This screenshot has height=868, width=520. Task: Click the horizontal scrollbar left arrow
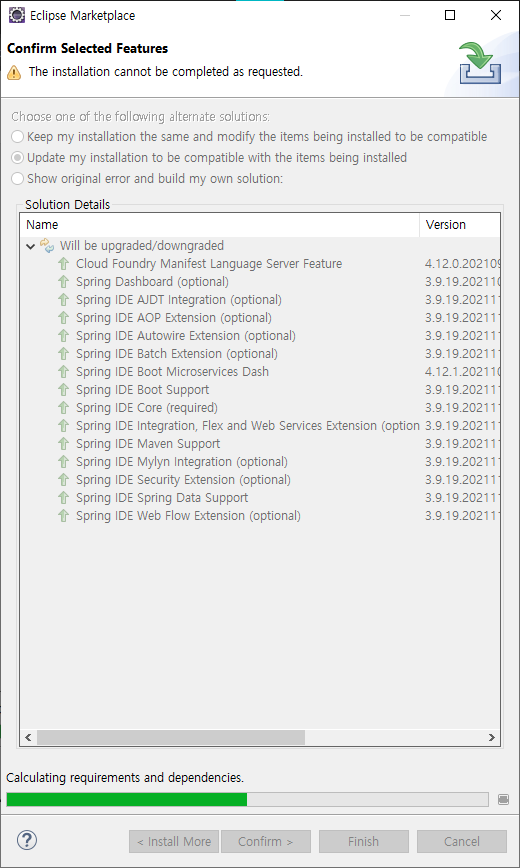coord(28,737)
